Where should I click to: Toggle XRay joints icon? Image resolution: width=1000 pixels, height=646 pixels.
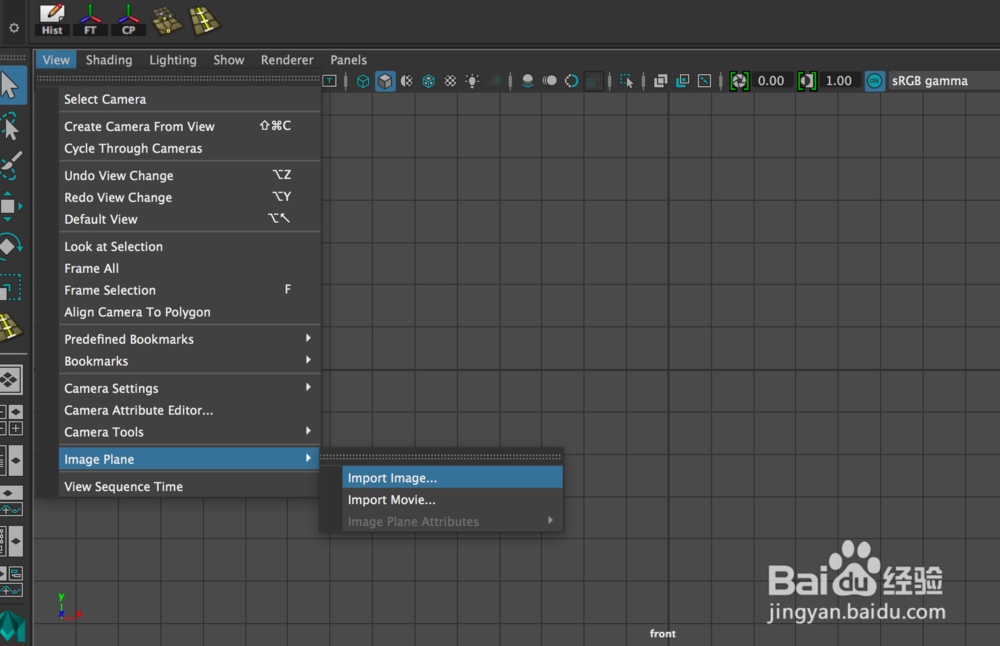click(704, 81)
